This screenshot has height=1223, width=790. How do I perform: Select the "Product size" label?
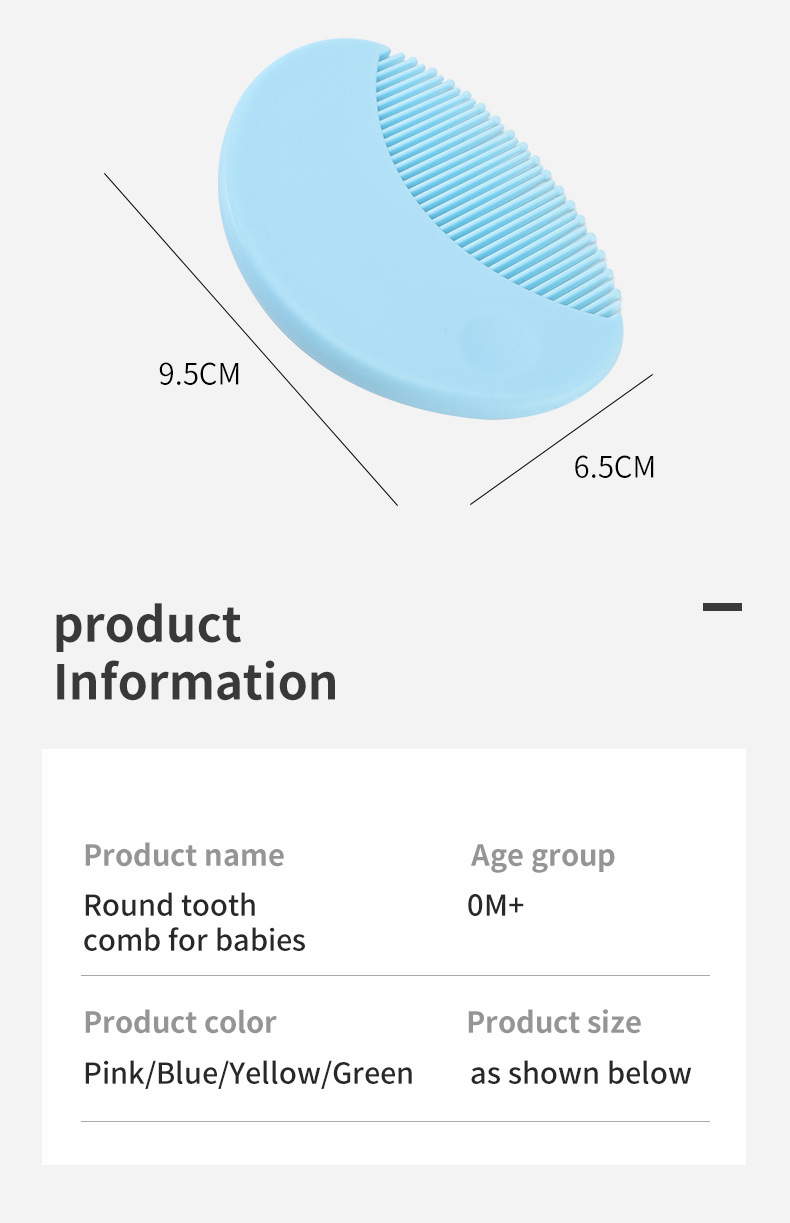pos(554,1023)
